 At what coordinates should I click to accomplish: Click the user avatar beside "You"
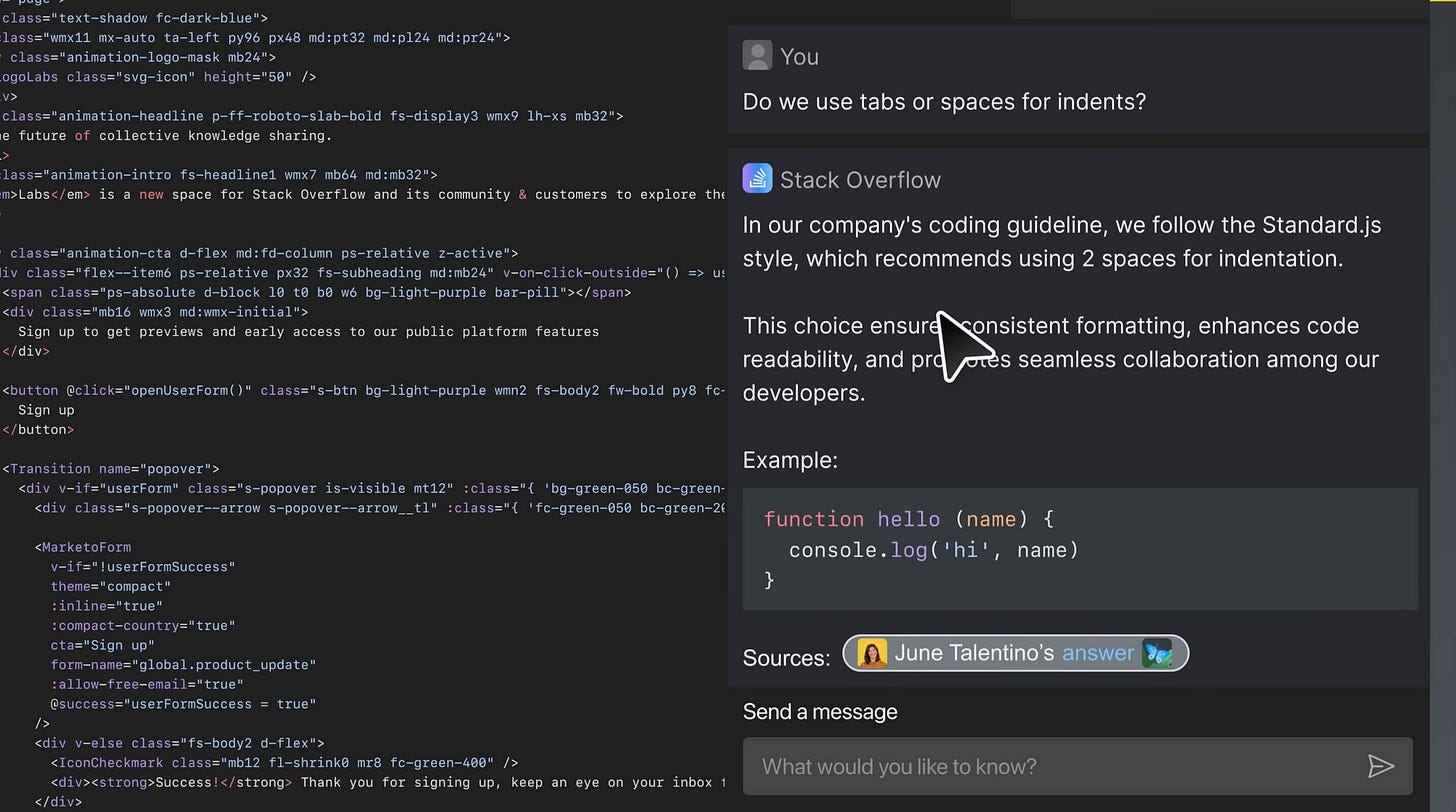[x=757, y=56]
